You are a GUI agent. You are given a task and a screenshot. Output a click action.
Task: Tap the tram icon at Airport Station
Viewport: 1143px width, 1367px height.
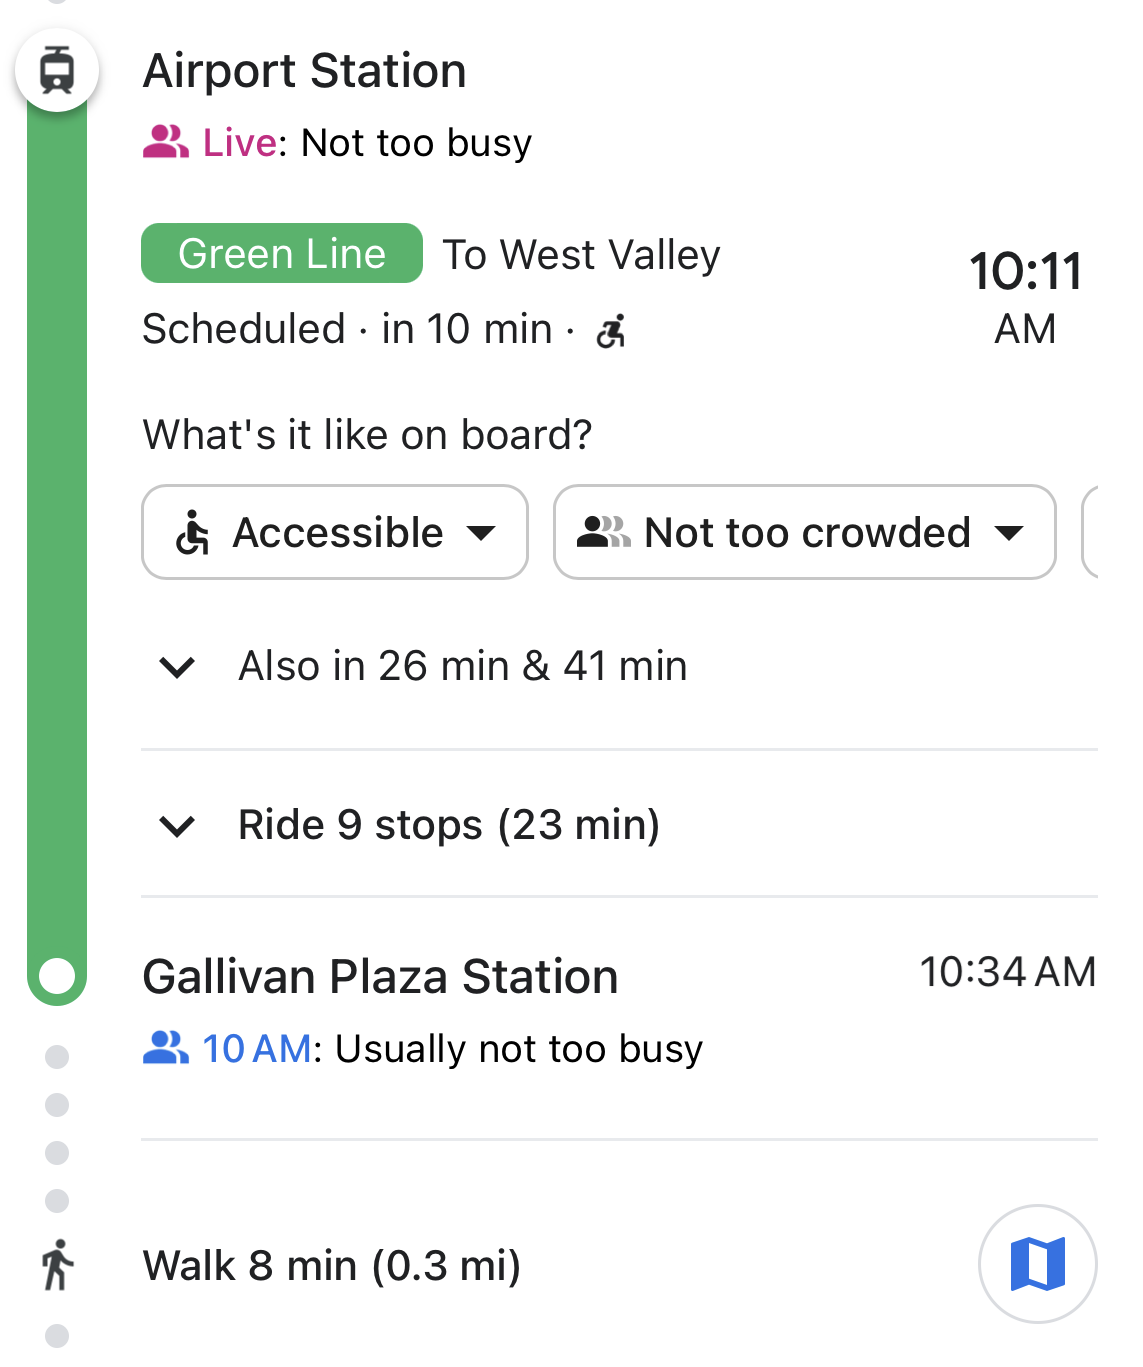pyautogui.click(x=57, y=70)
